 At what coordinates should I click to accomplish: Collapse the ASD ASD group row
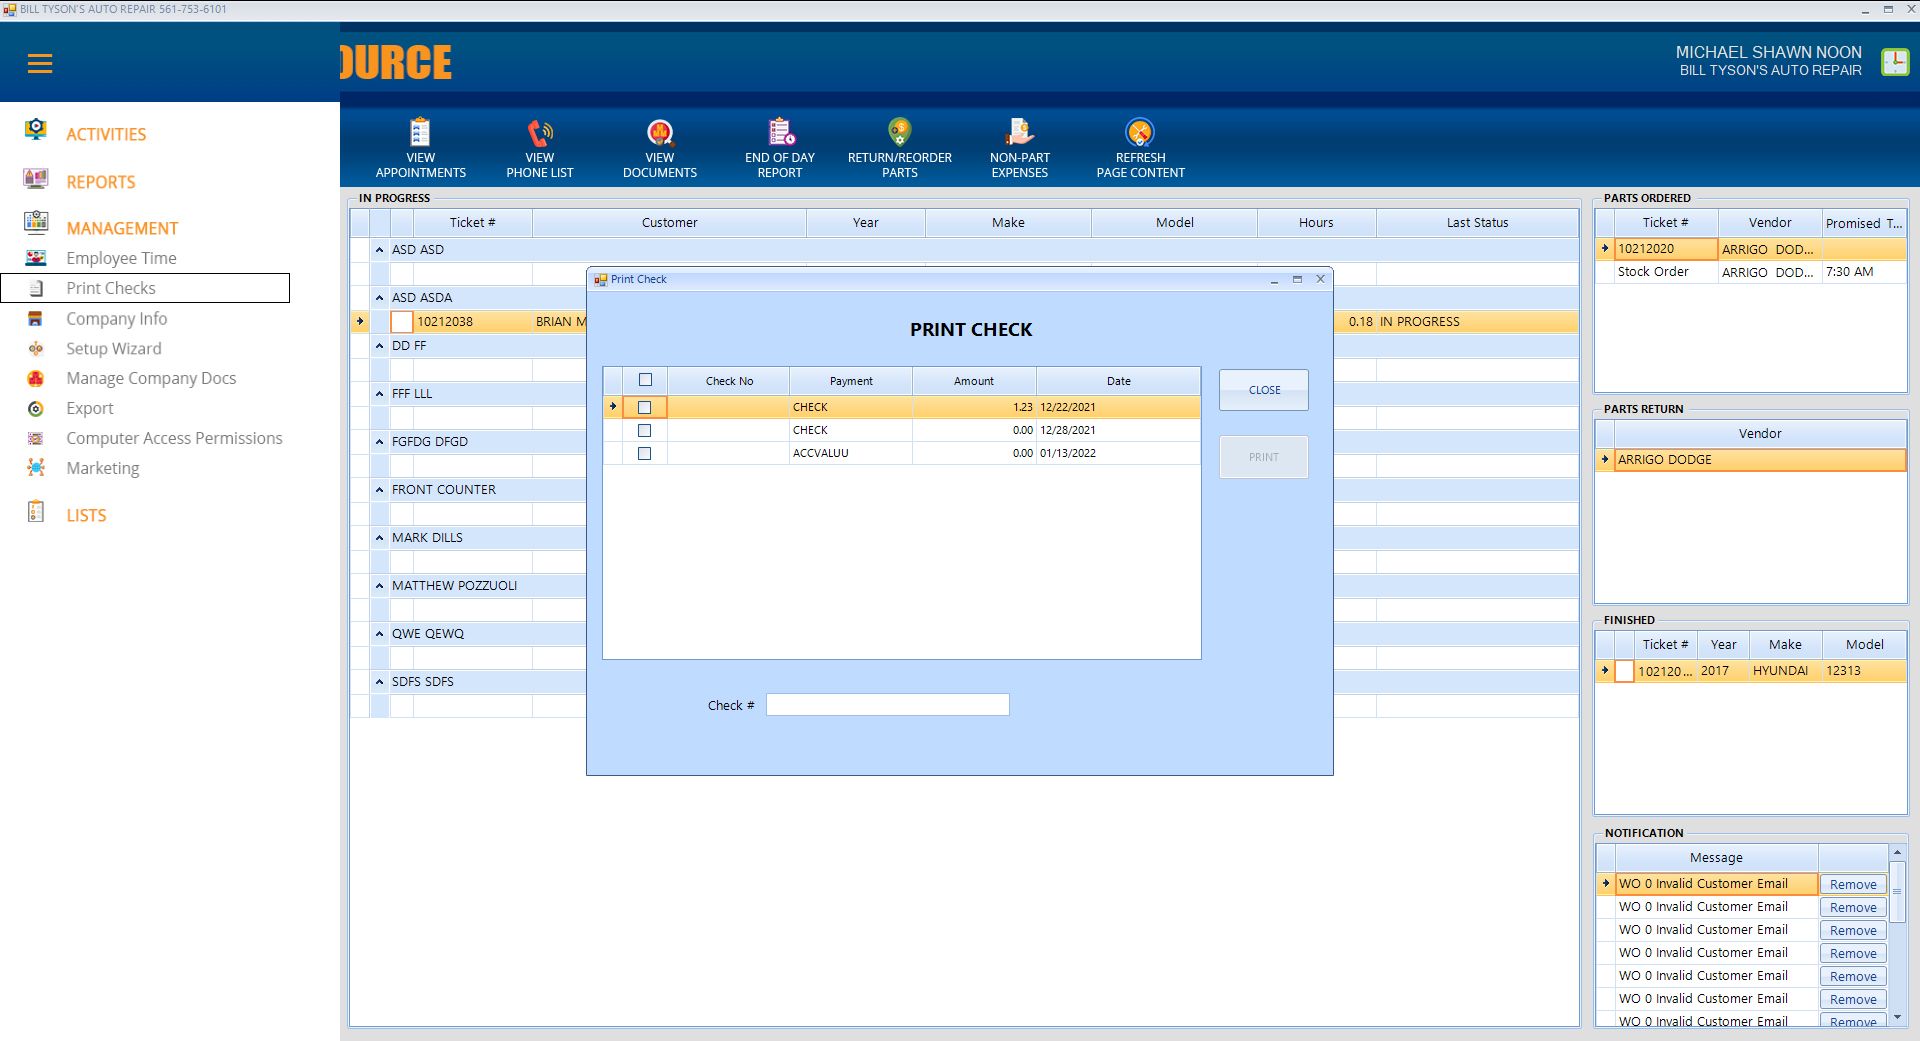tap(380, 250)
